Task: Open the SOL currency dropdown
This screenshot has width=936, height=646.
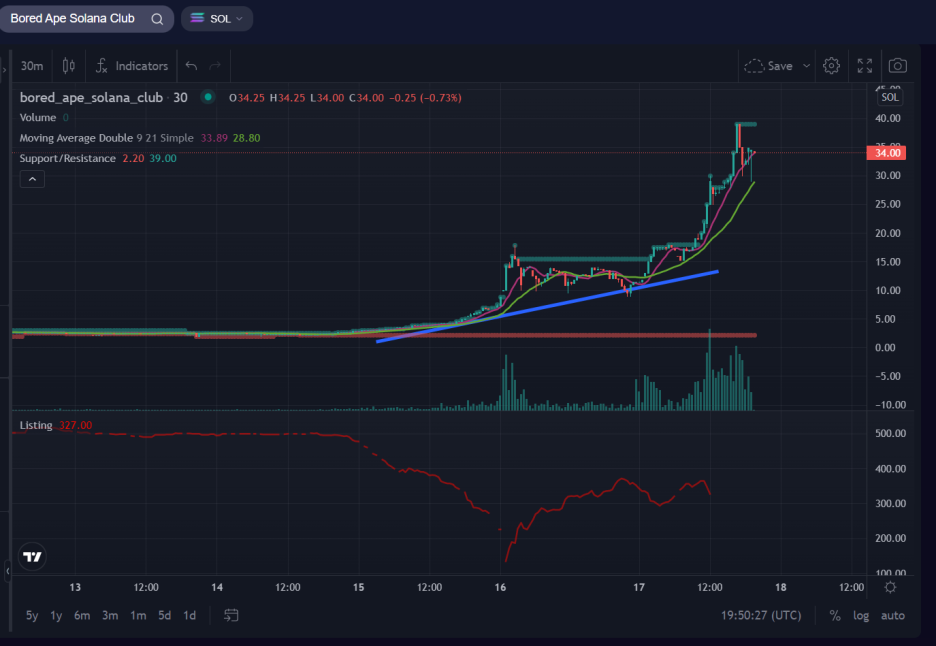Action: pos(217,19)
